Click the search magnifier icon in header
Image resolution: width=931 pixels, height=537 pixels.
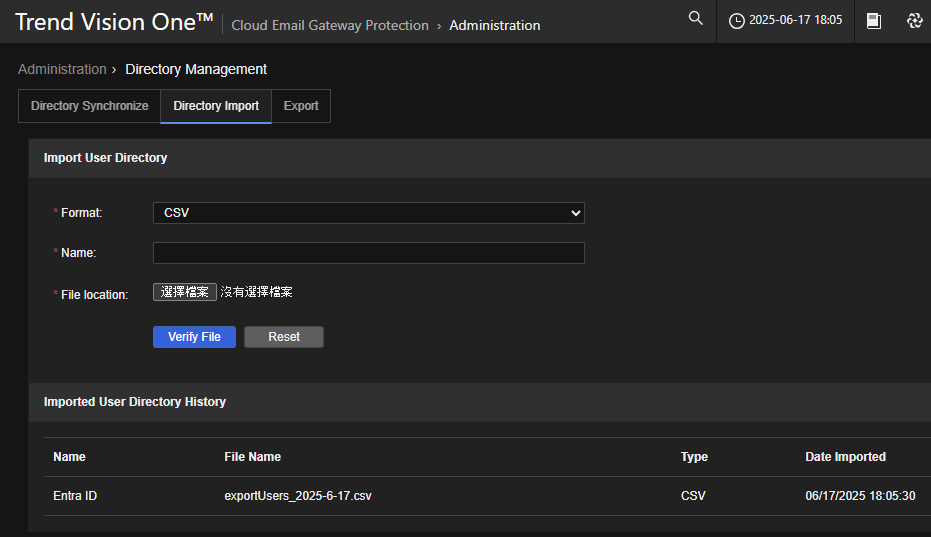click(696, 19)
